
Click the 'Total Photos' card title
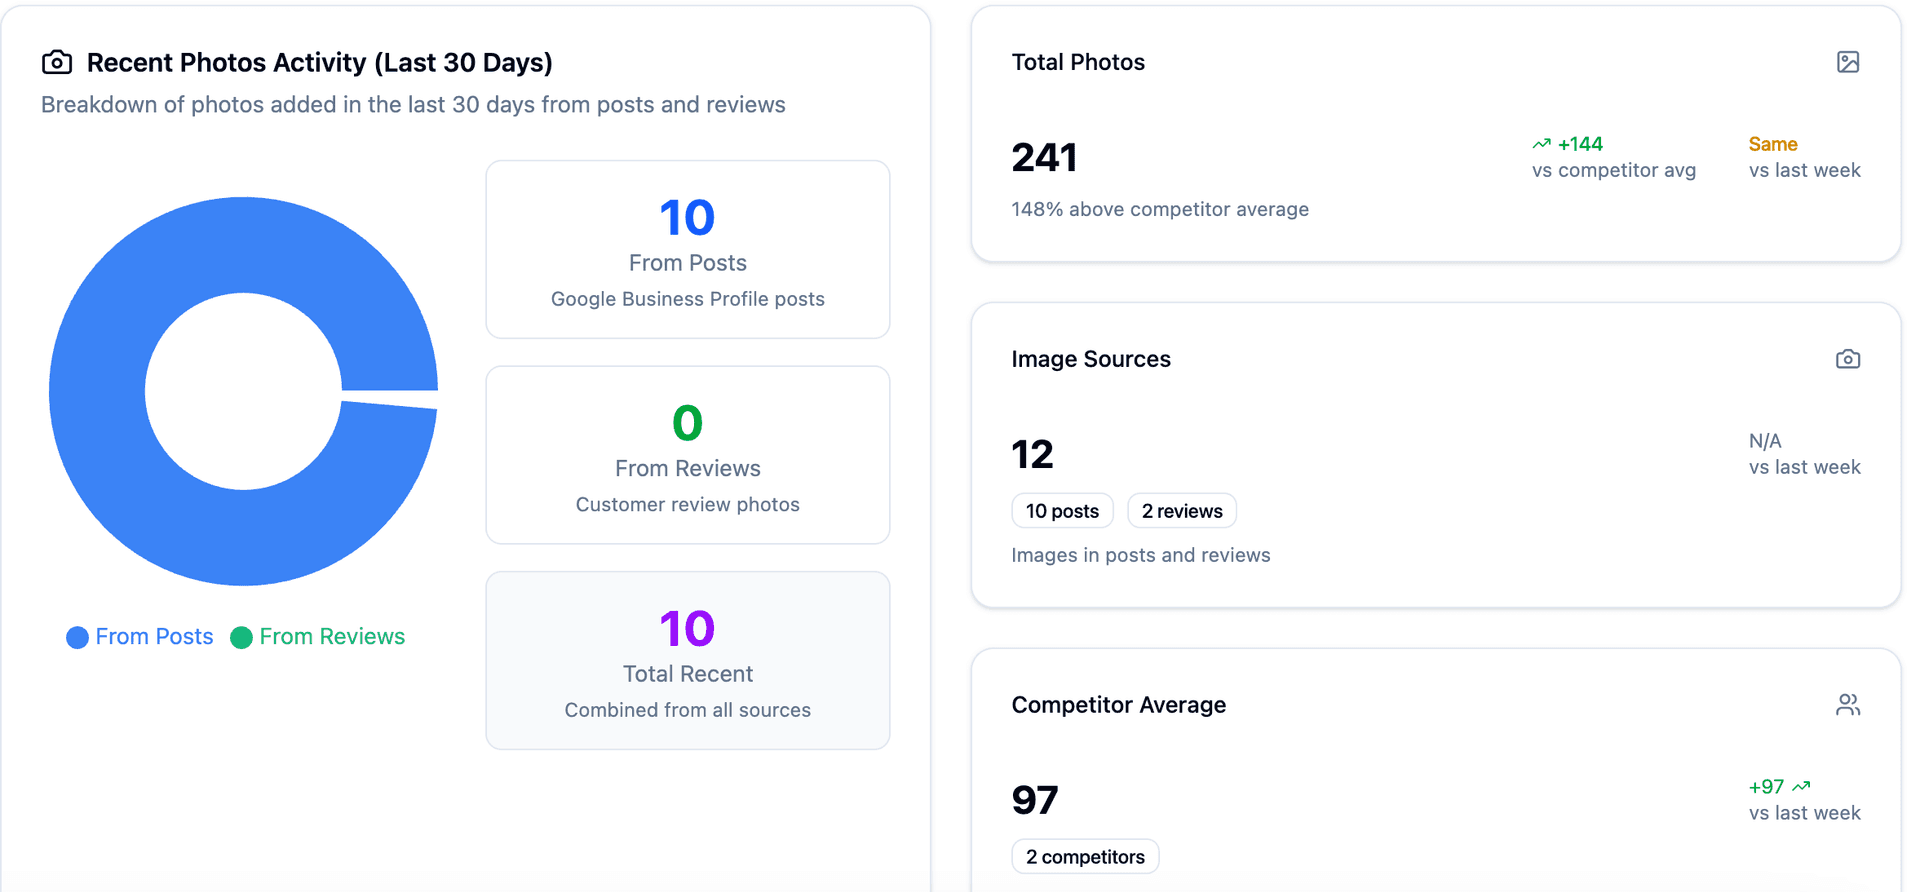[x=1078, y=62]
